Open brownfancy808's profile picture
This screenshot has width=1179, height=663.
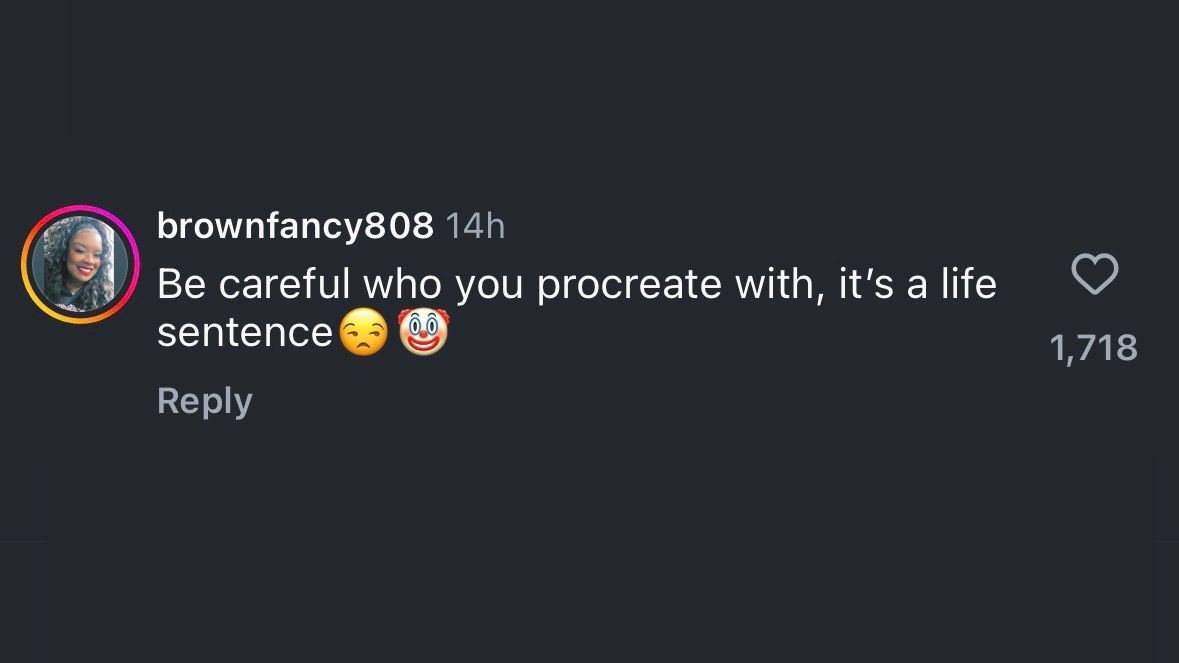point(79,265)
